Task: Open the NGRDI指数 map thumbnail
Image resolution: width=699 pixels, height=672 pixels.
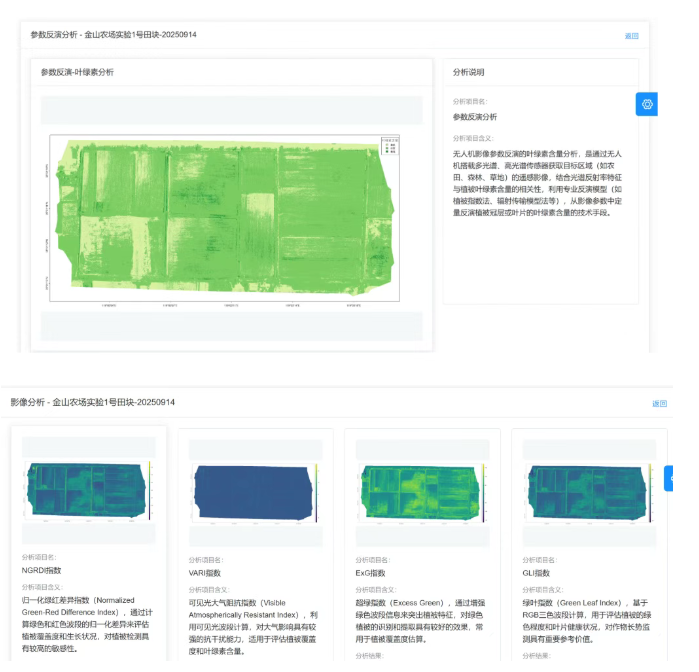Action: tap(89, 491)
